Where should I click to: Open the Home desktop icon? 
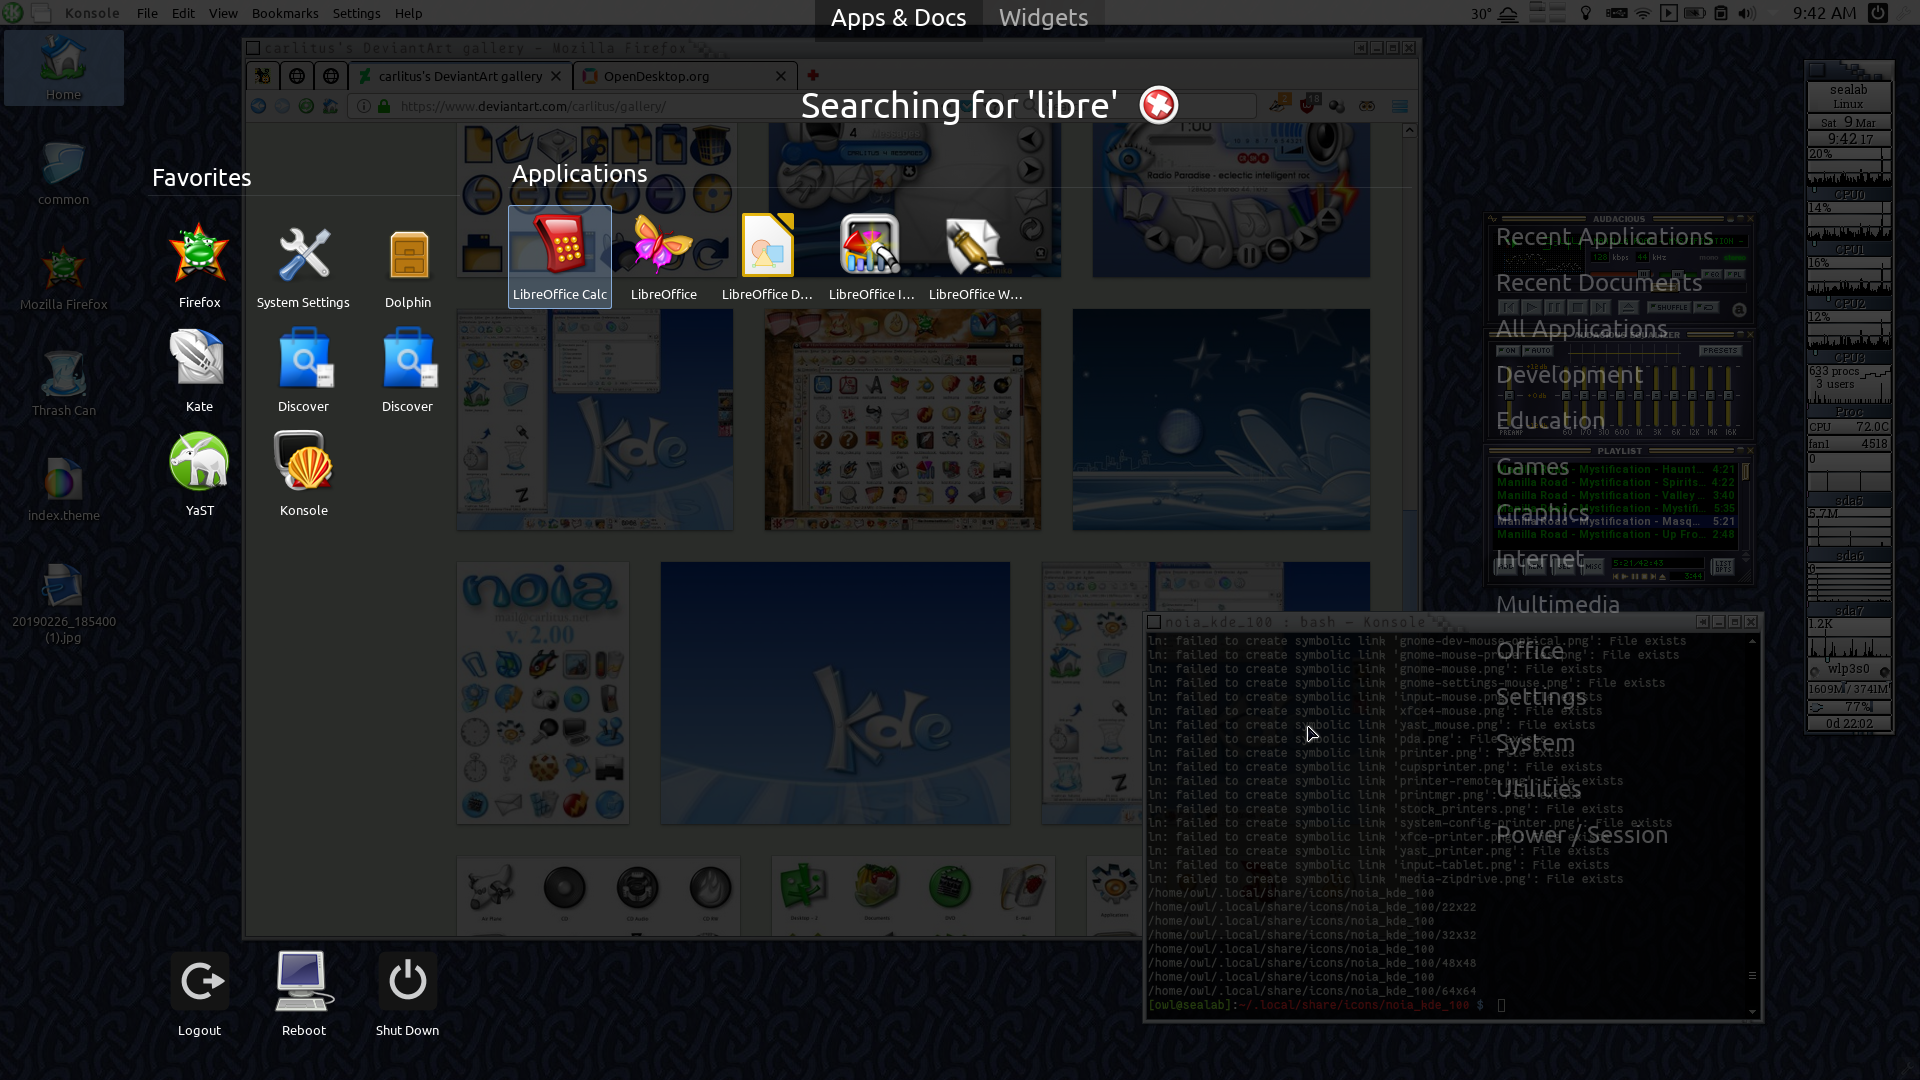click(x=63, y=68)
